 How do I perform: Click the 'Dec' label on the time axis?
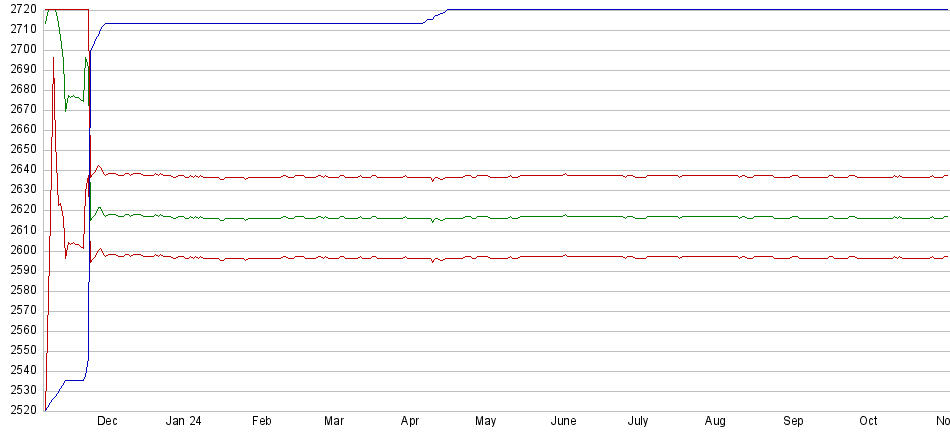(x=107, y=421)
